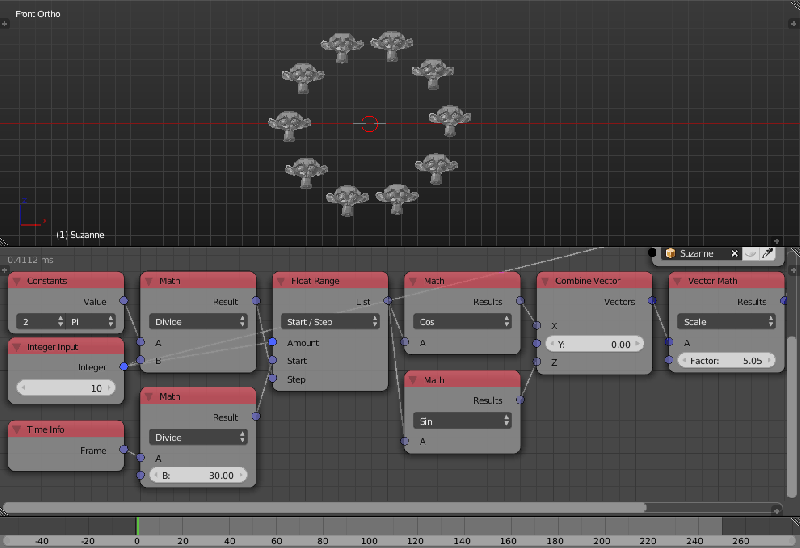Open the Sin operation dropdown
The image size is (800, 548).
point(462,421)
